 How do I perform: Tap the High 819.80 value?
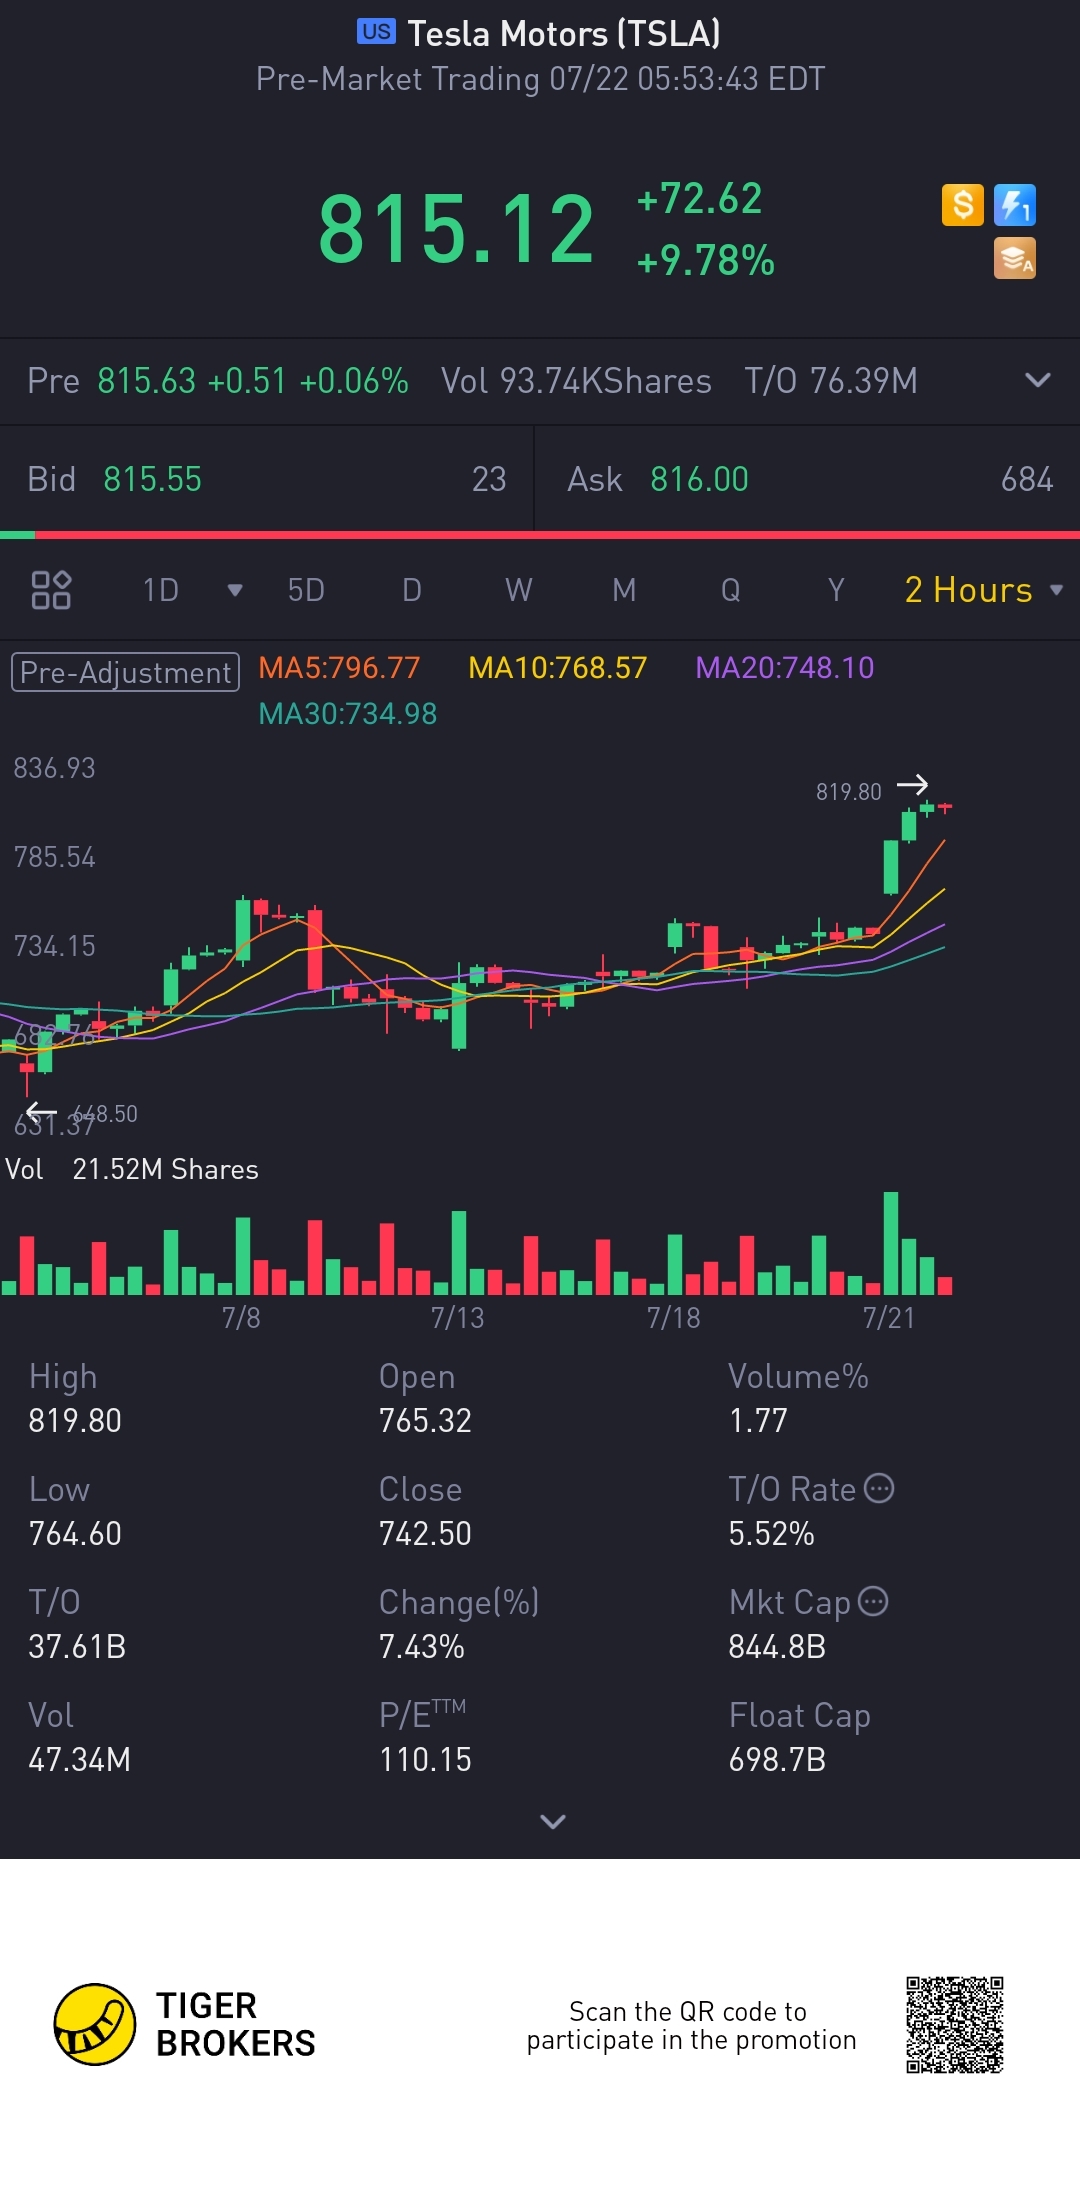click(x=75, y=1420)
